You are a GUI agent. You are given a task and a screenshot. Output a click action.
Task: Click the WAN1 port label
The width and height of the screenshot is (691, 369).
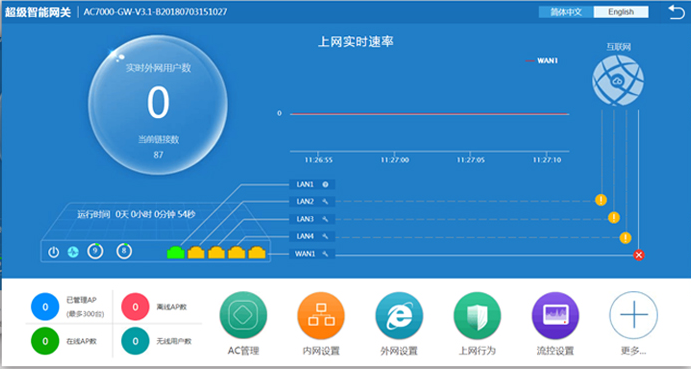tap(305, 254)
